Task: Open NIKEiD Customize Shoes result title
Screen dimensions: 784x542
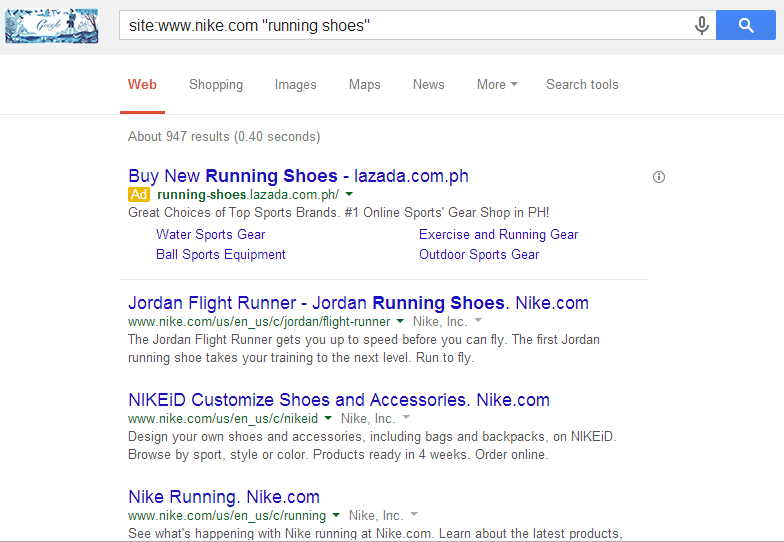Action: 339,400
